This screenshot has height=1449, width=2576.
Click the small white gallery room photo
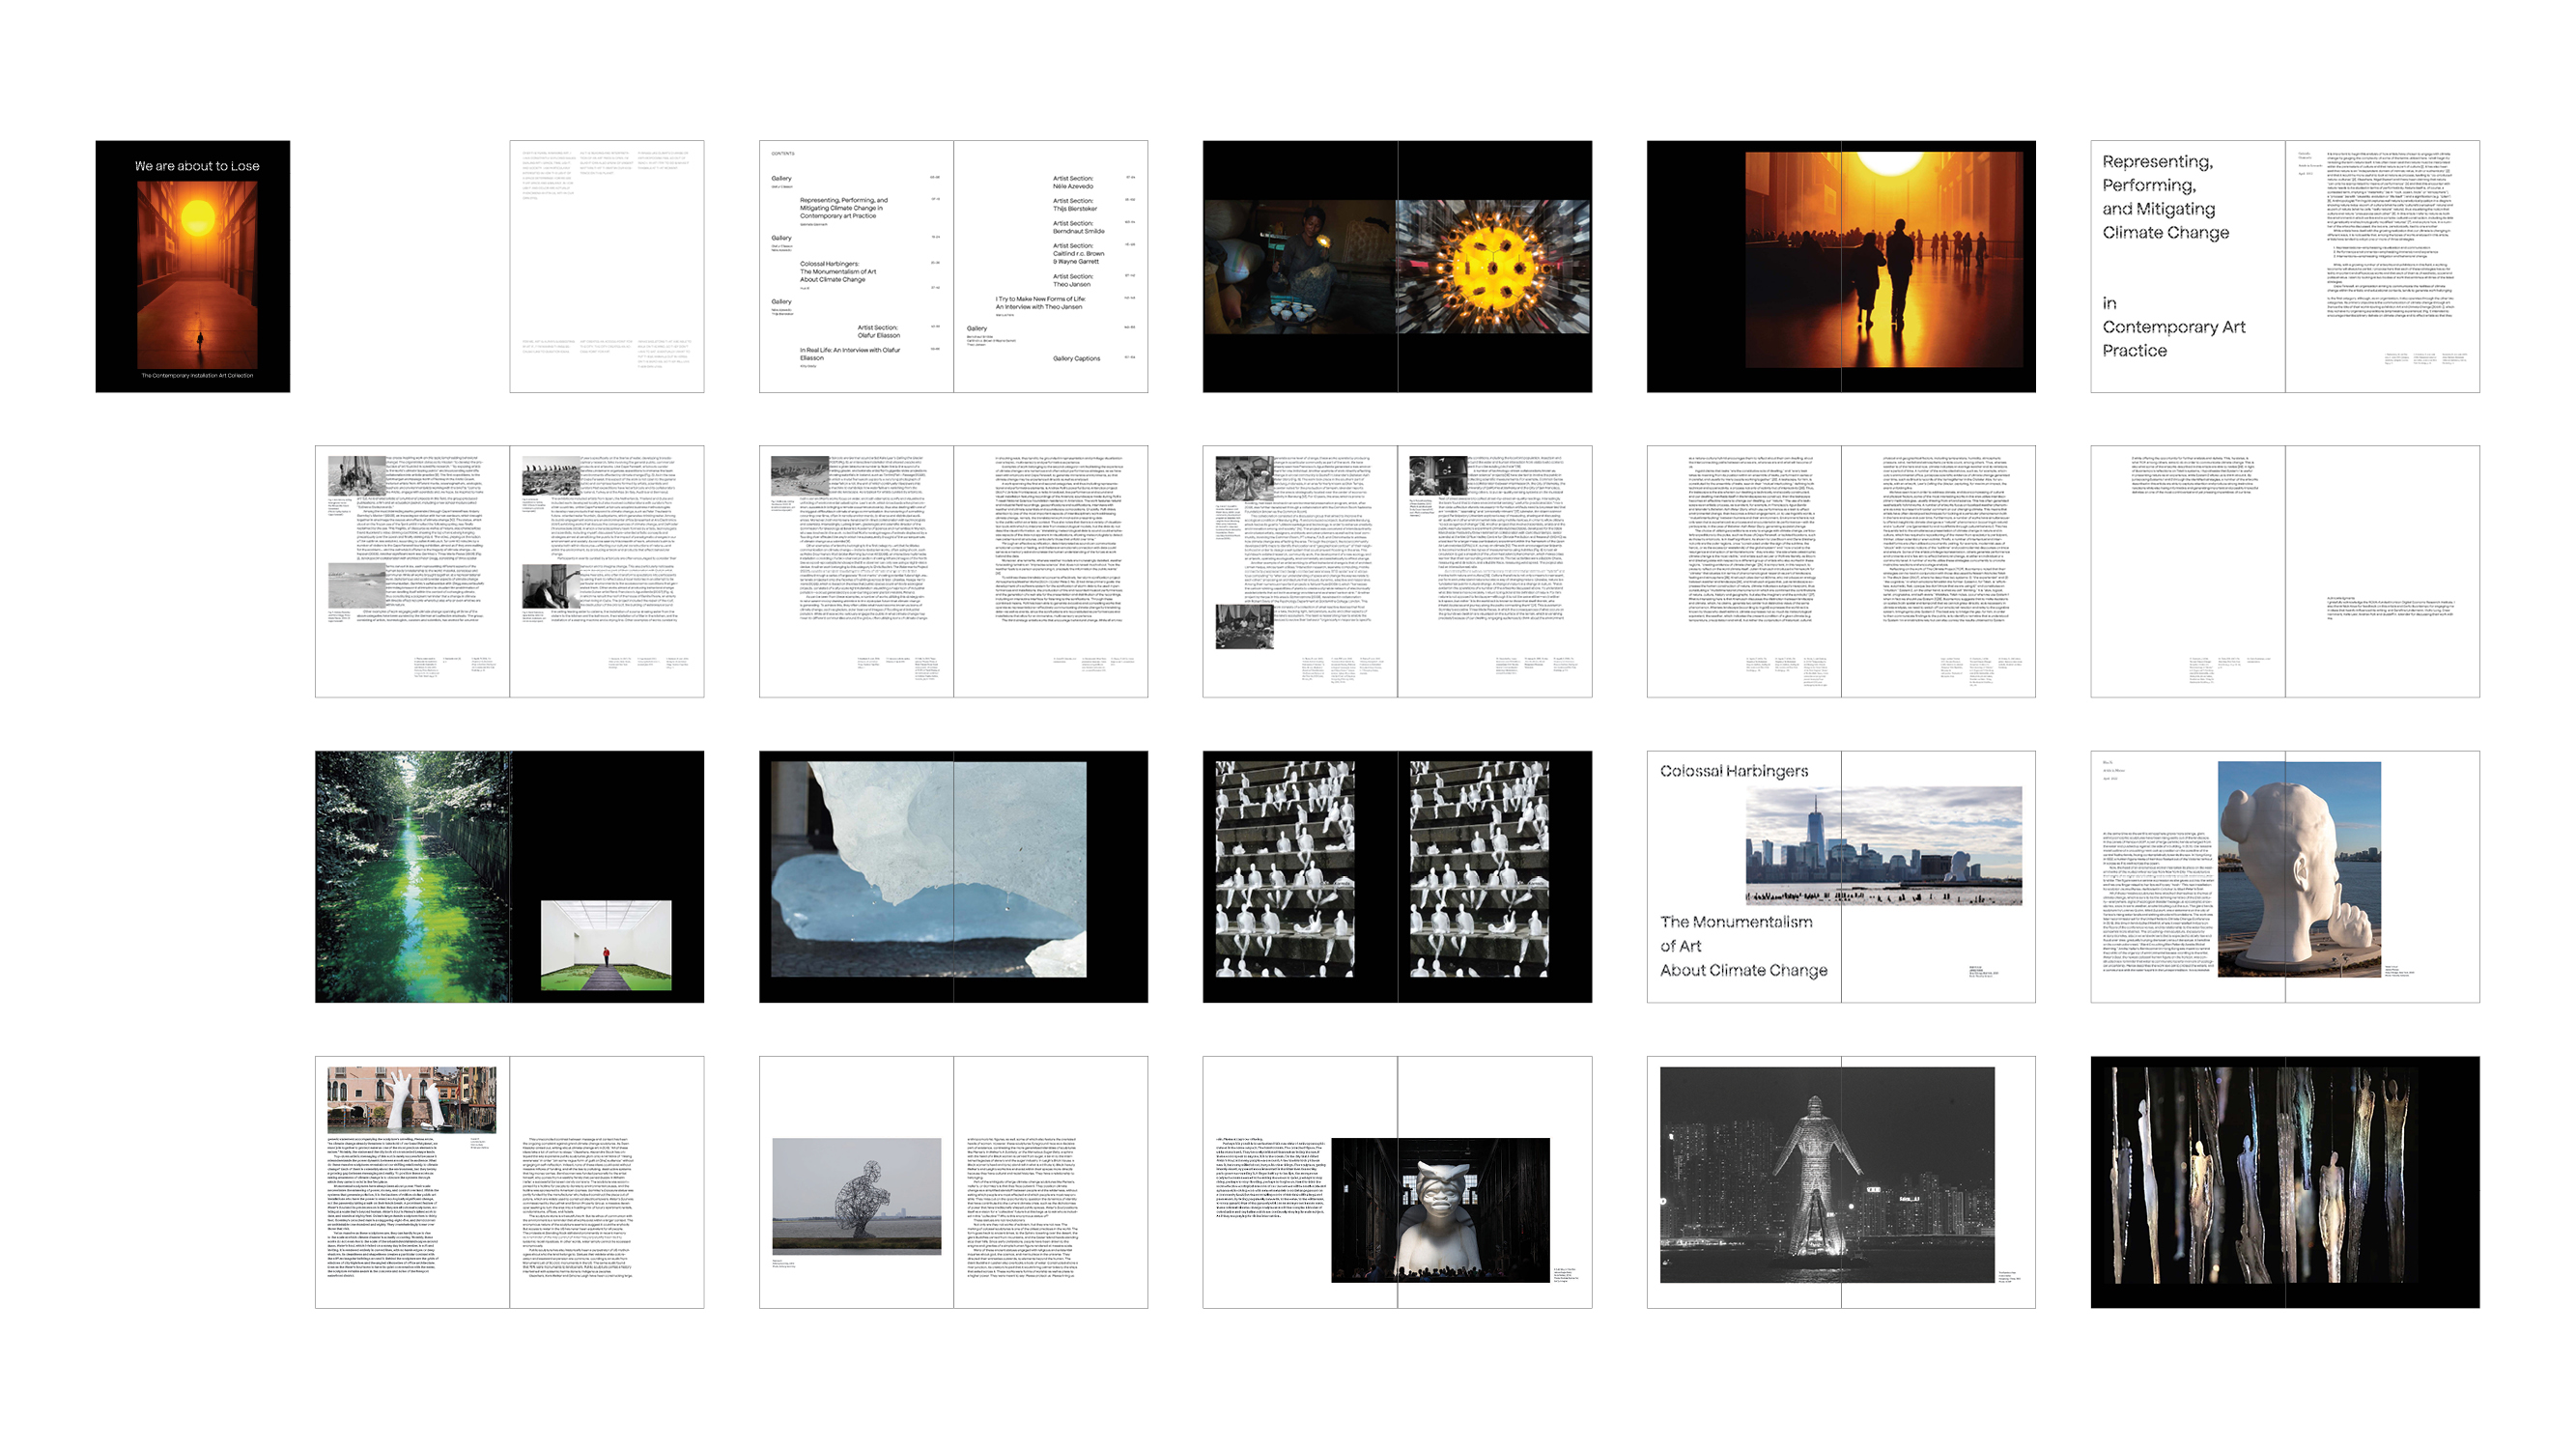606,945
